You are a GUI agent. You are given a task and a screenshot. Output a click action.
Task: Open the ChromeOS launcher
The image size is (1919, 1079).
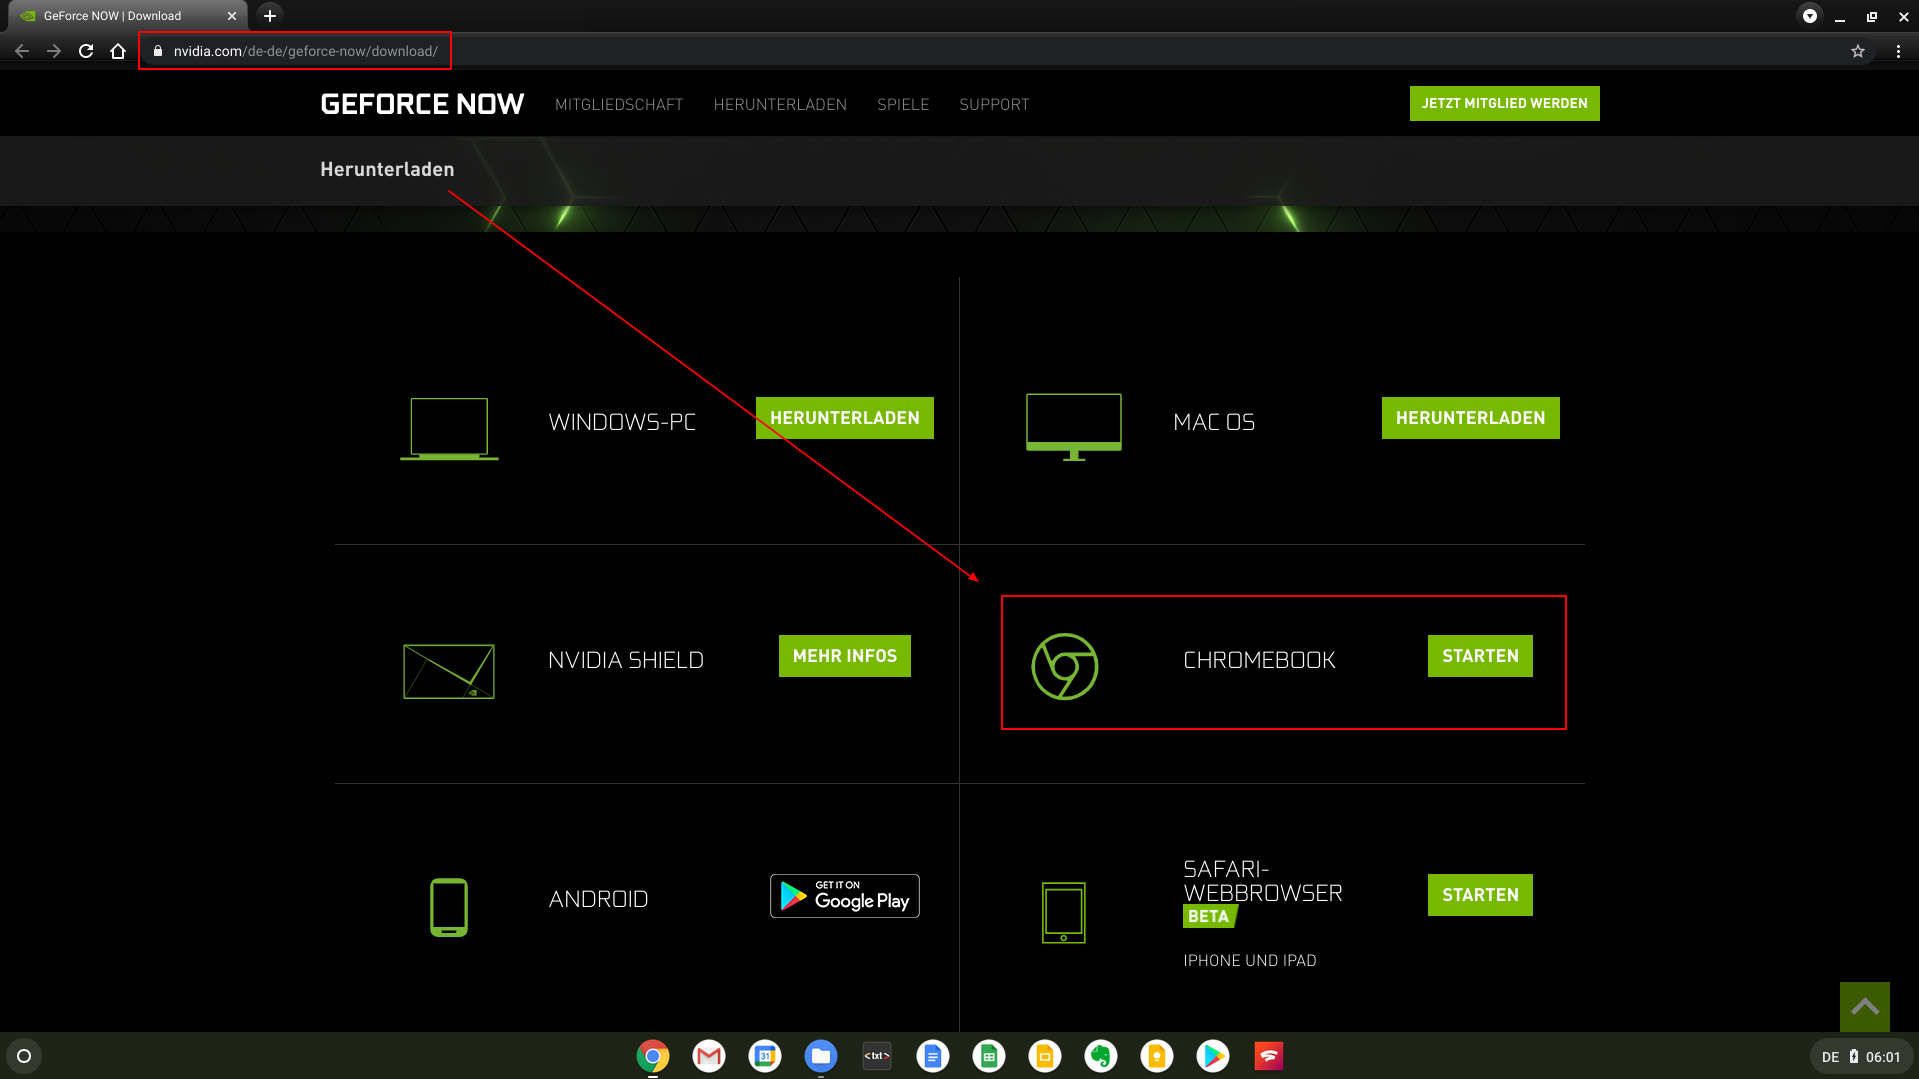click(x=24, y=1056)
